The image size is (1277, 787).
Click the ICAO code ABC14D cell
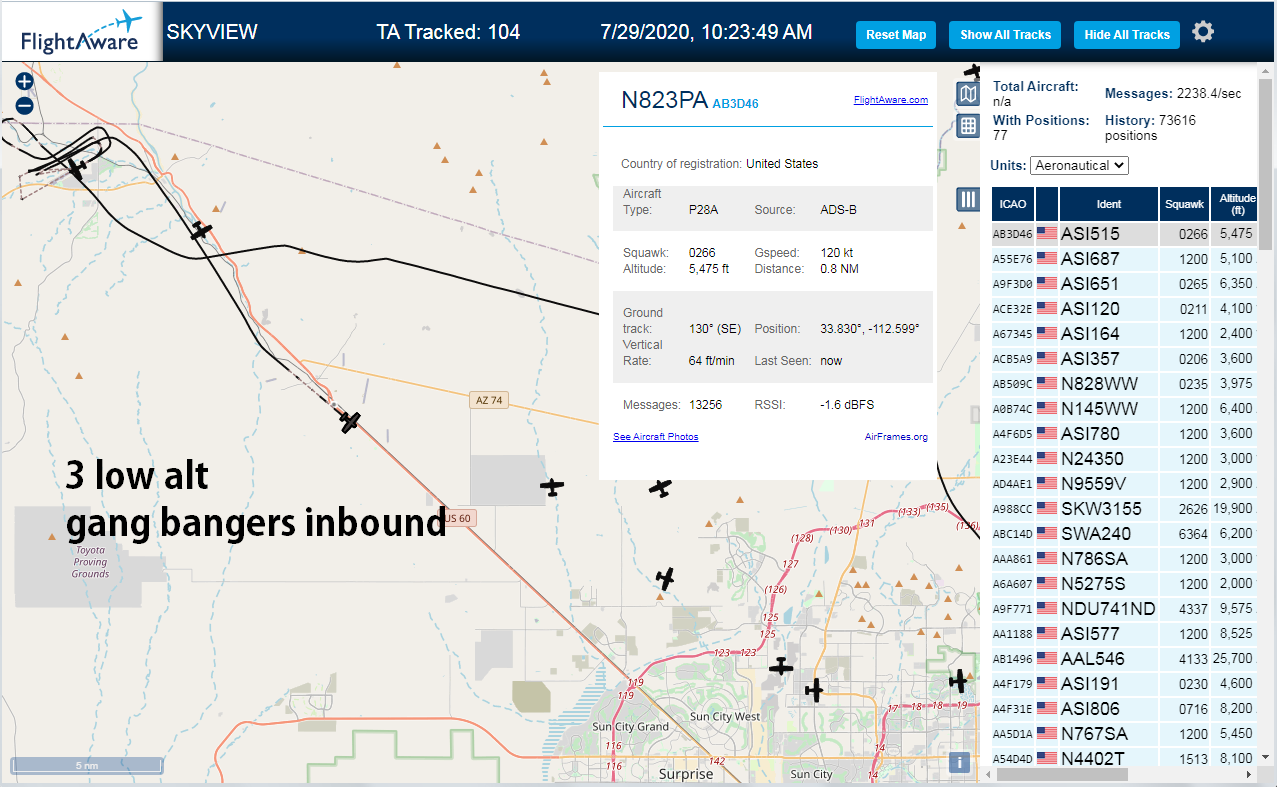point(1012,534)
